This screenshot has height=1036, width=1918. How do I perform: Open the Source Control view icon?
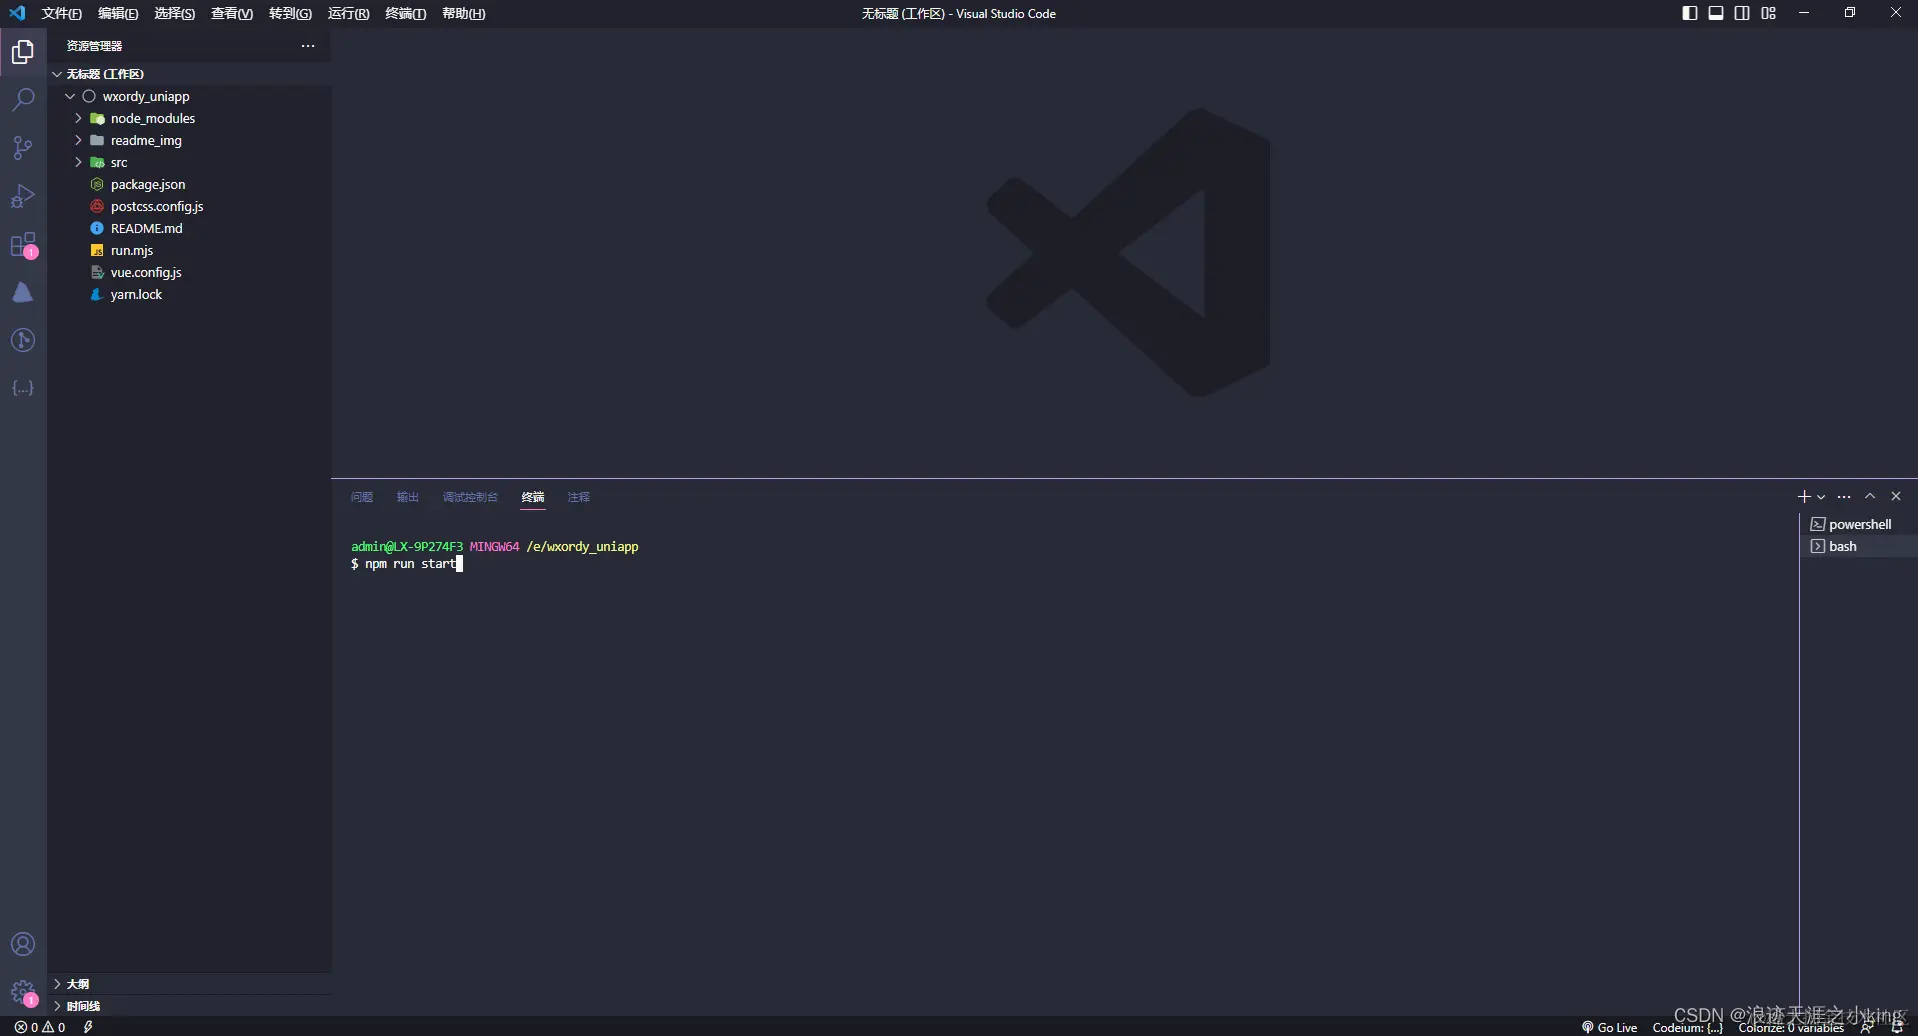(x=23, y=148)
